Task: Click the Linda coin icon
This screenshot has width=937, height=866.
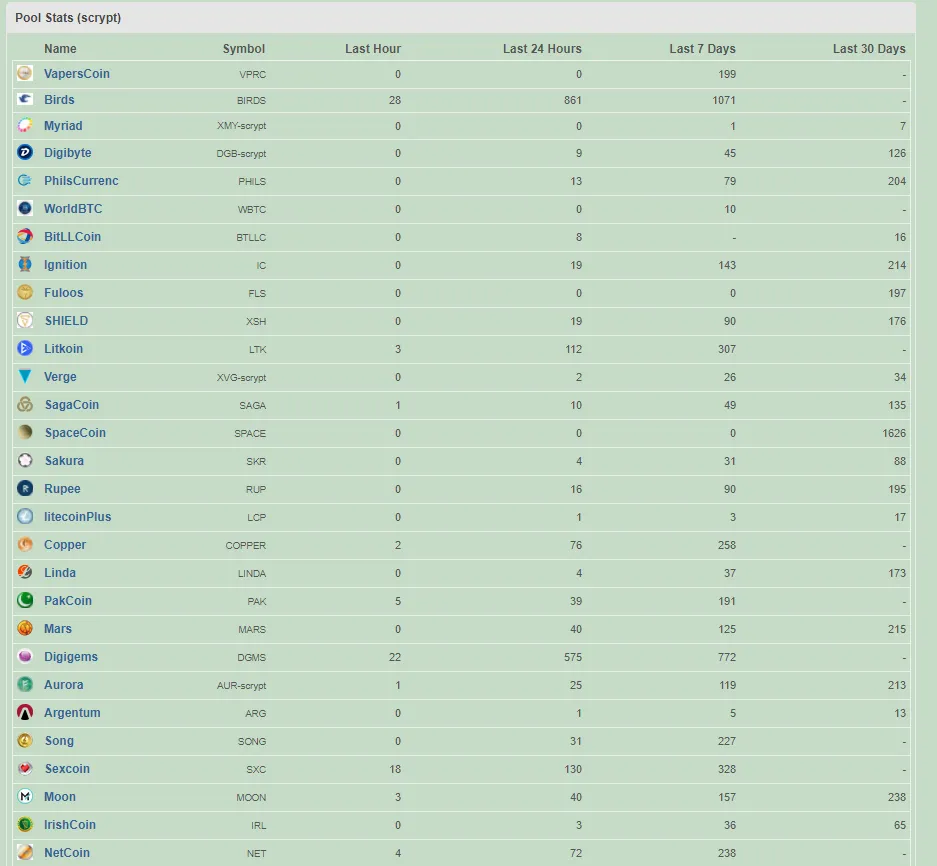Action: [x=25, y=572]
